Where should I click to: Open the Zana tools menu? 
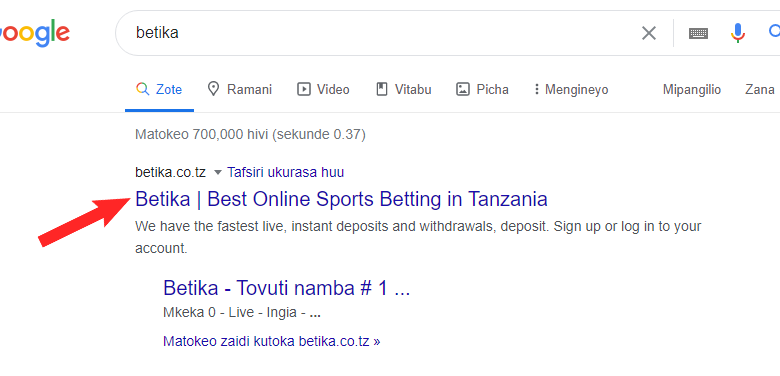[x=760, y=90]
